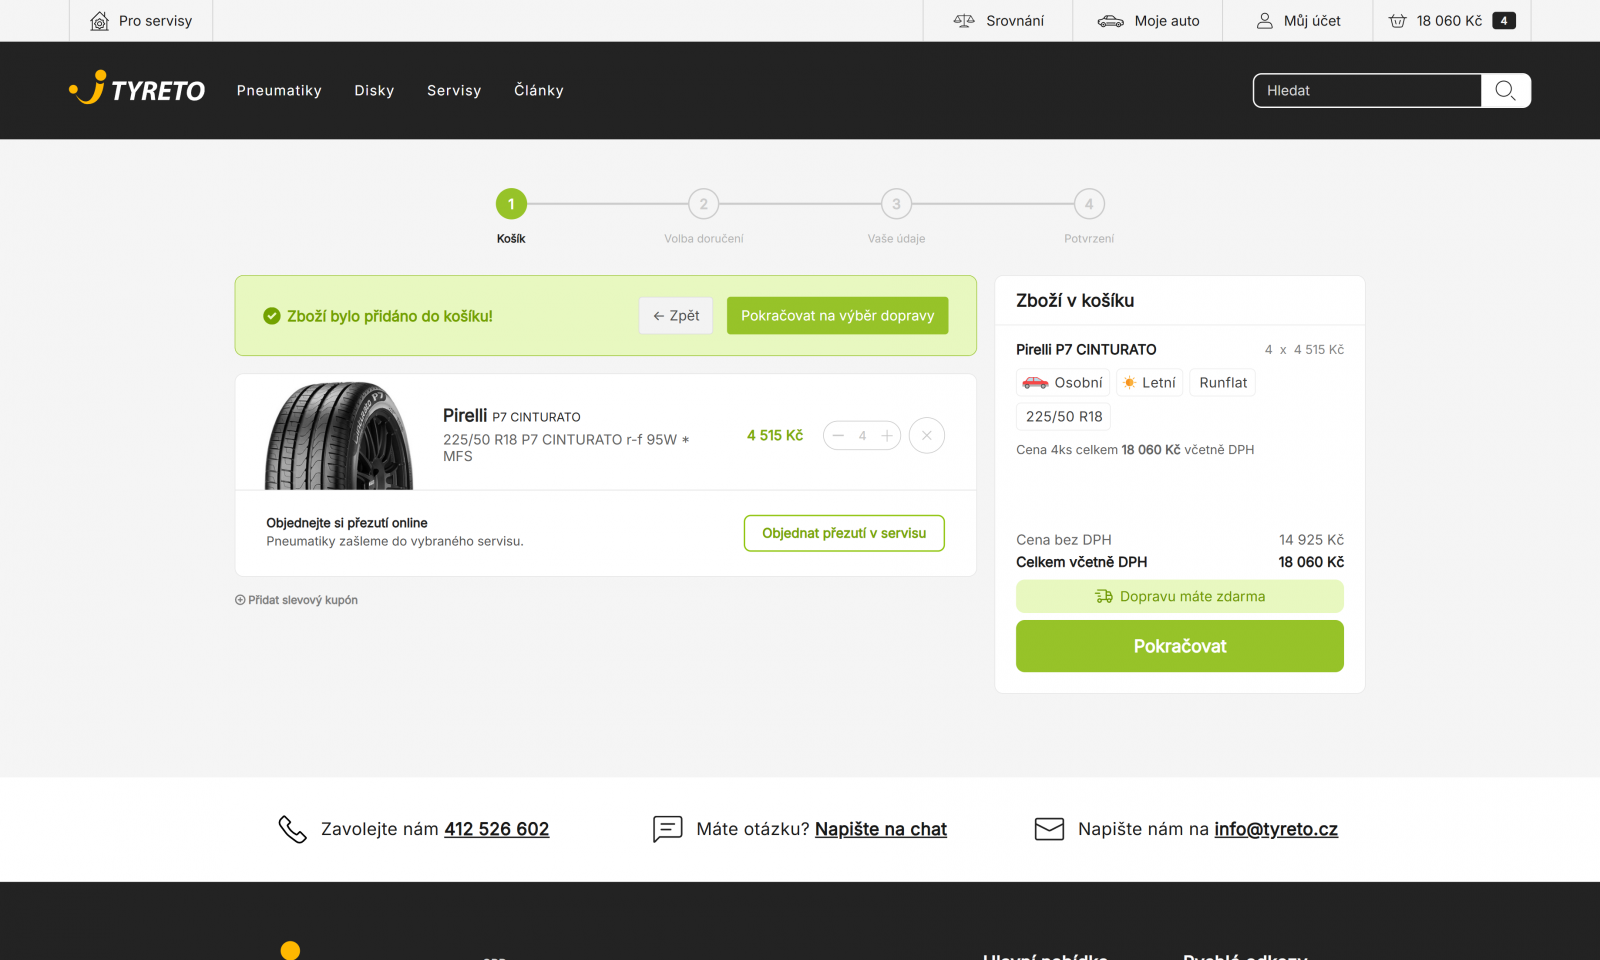Click Objednat přezutí v servisu button
Image resolution: width=1600 pixels, height=960 pixels.
point(844,533)
